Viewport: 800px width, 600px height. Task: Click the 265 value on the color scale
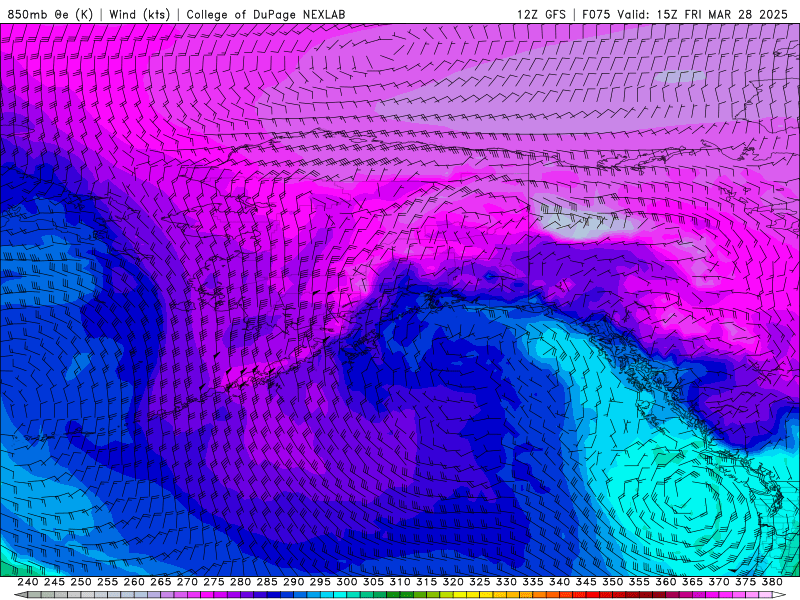[x=160, y=582]
